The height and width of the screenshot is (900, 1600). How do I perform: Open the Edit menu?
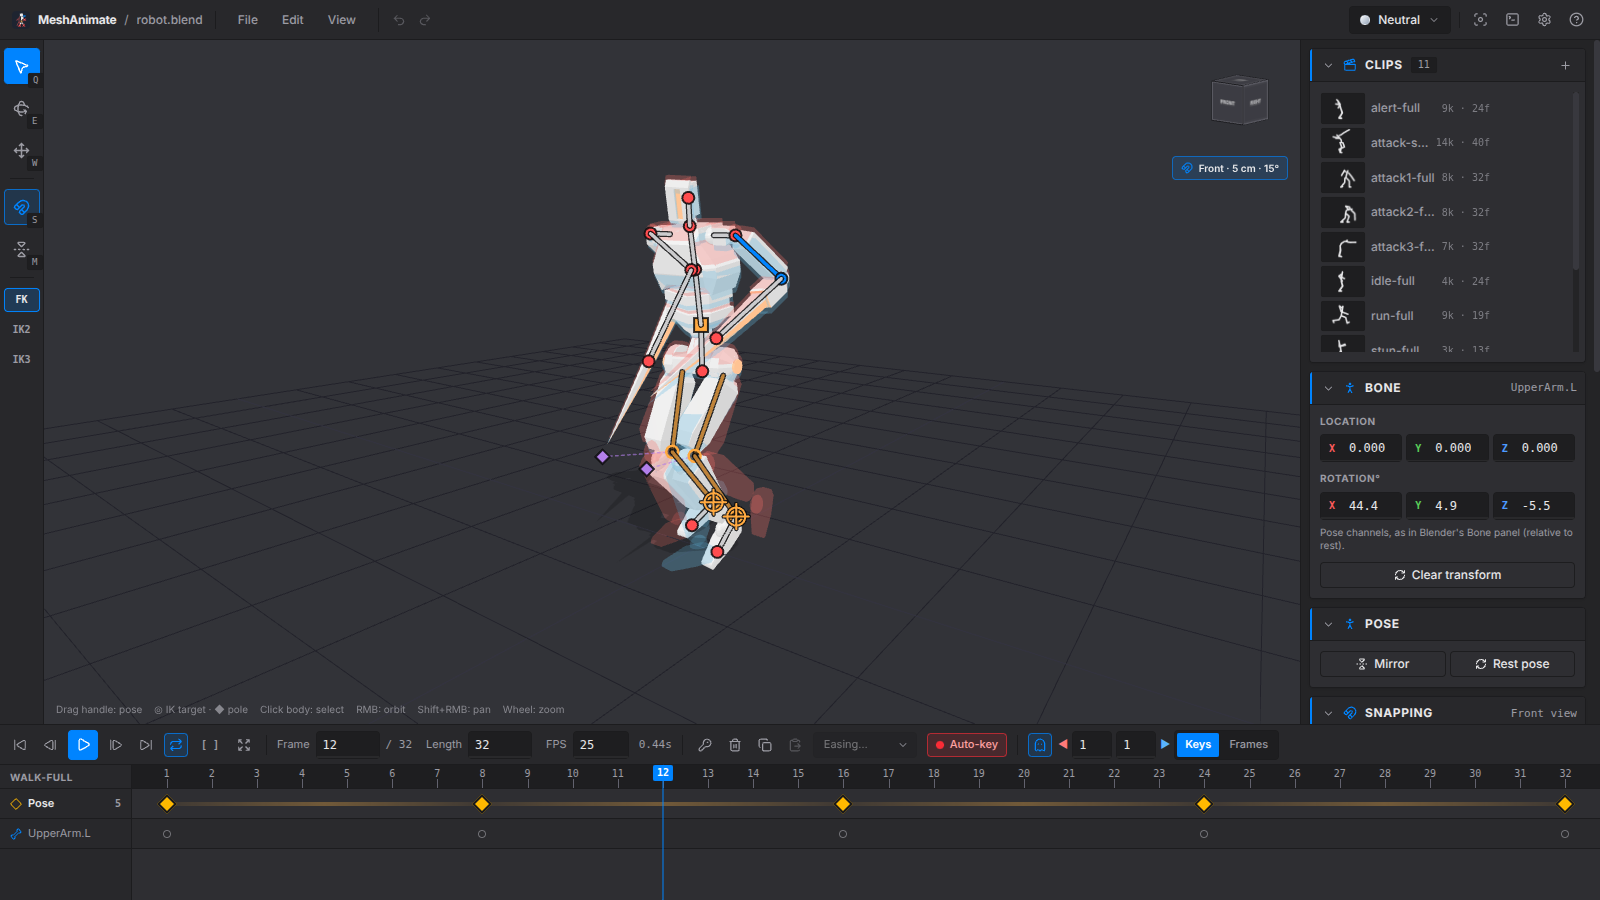pos(293,20)
